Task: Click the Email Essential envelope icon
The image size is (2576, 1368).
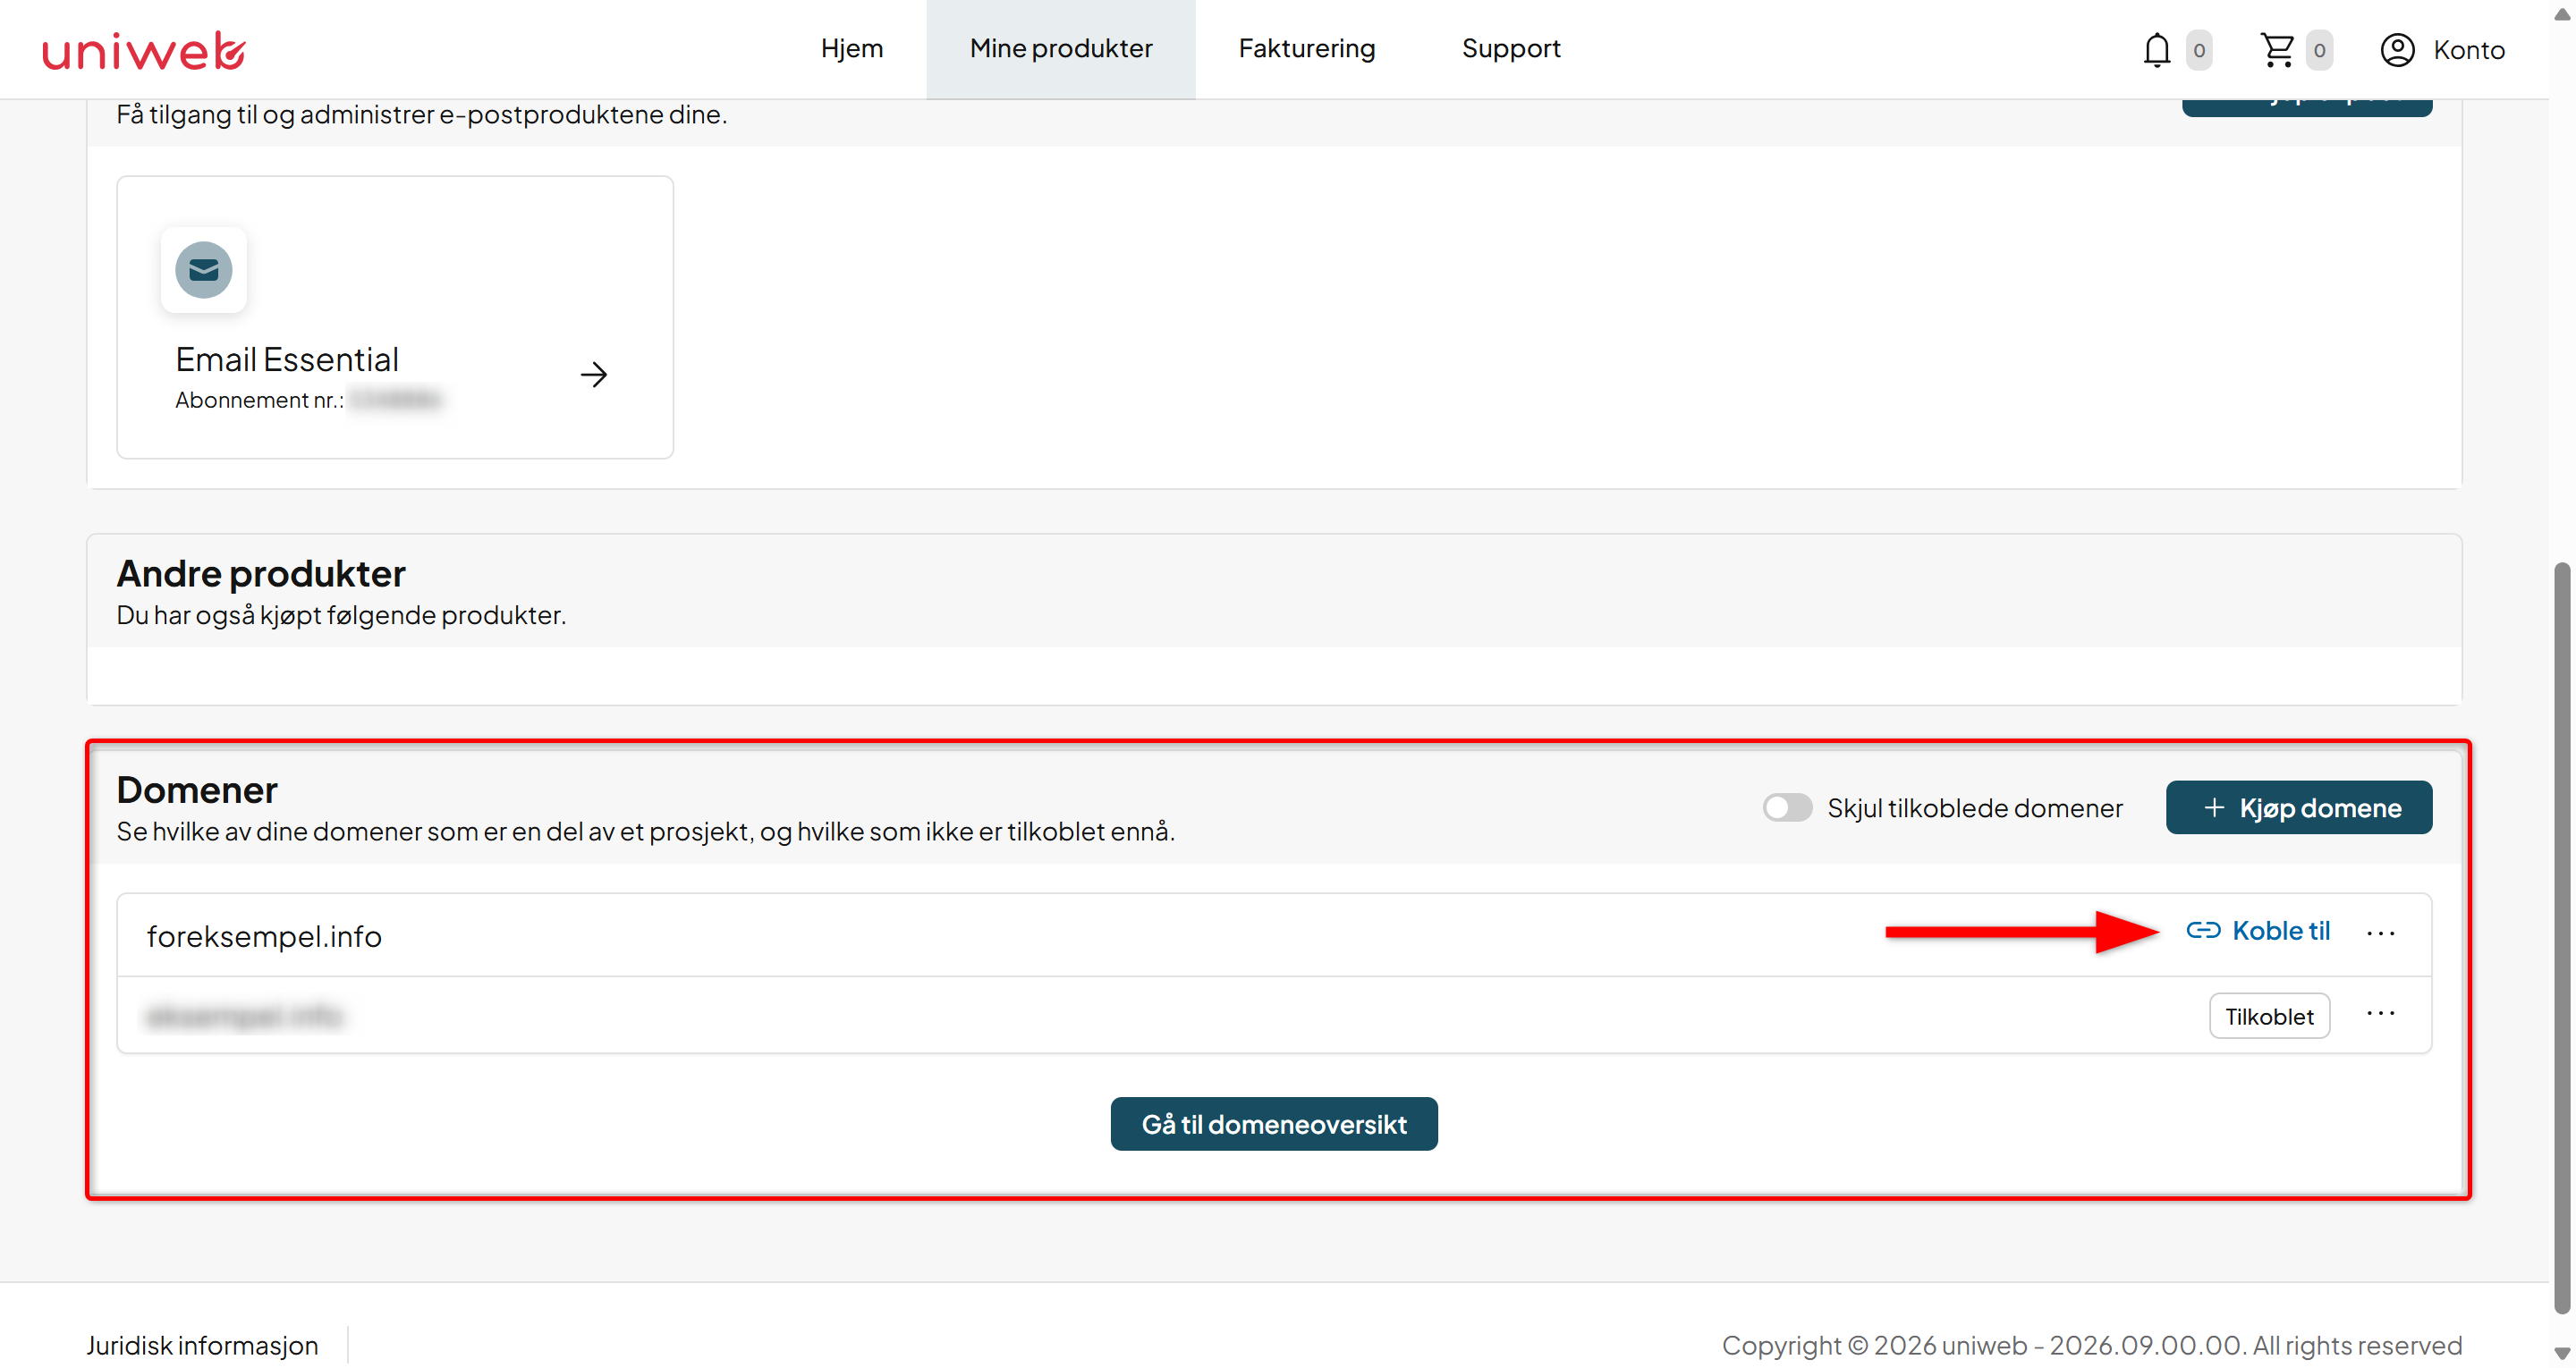Action: pos(204,270)
